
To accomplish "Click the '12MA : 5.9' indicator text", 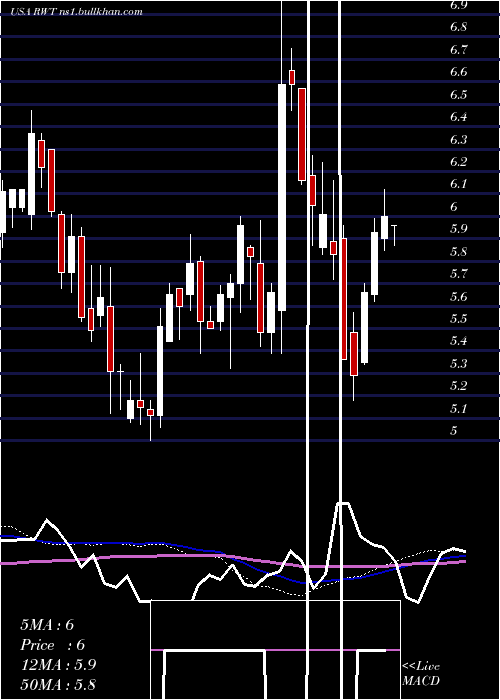I will (58, 665).
